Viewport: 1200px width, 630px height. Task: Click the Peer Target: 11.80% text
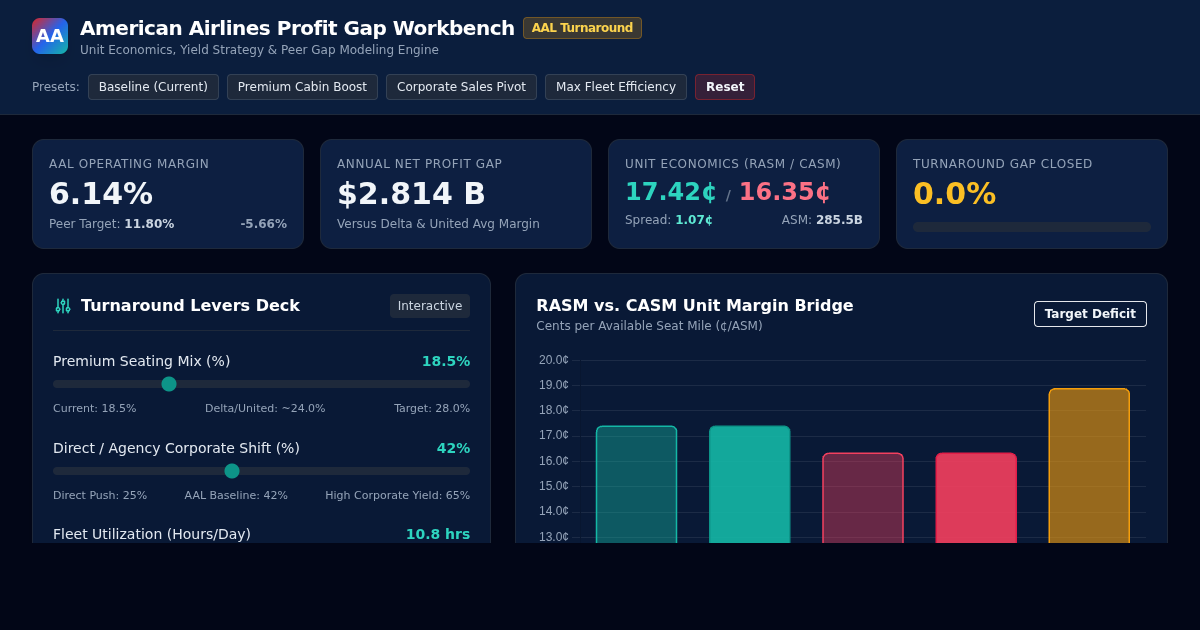111,224
